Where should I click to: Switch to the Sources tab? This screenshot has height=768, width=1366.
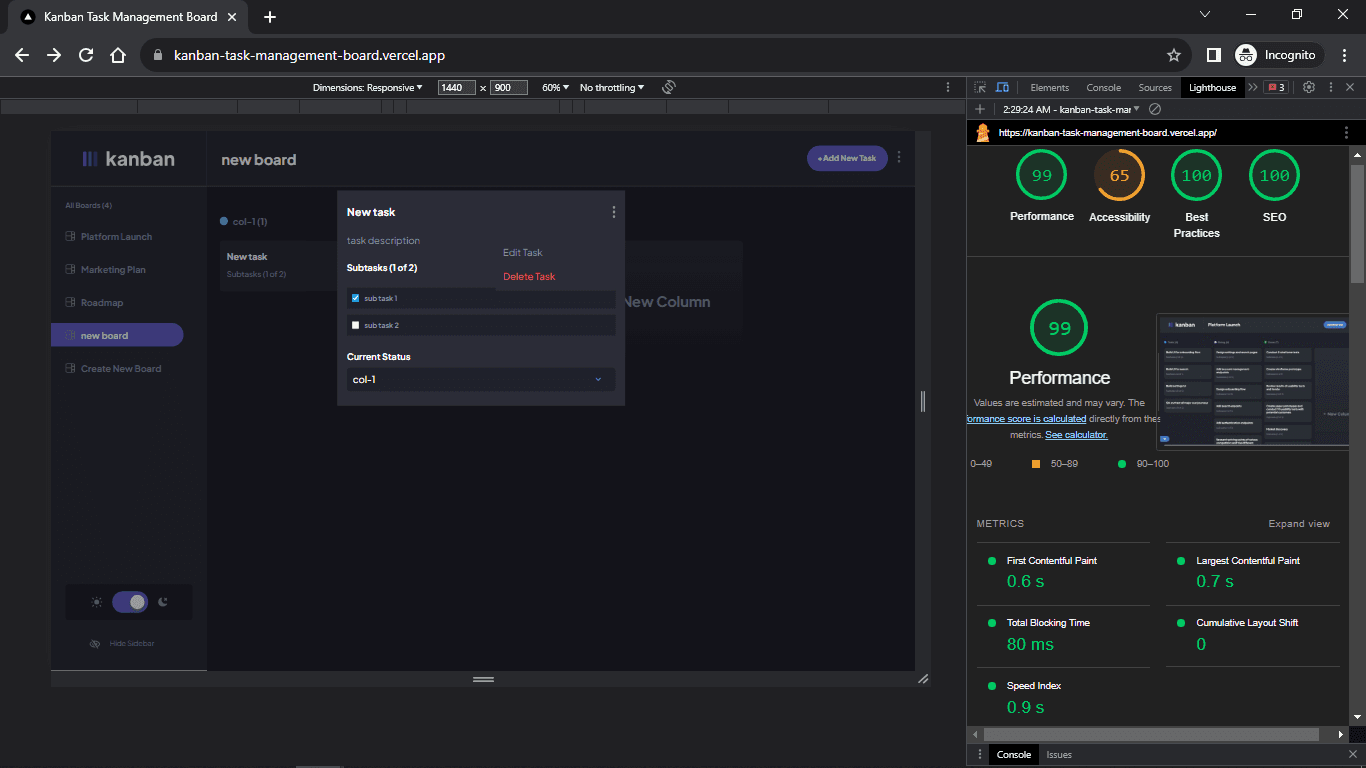(x=1155, y=88)
